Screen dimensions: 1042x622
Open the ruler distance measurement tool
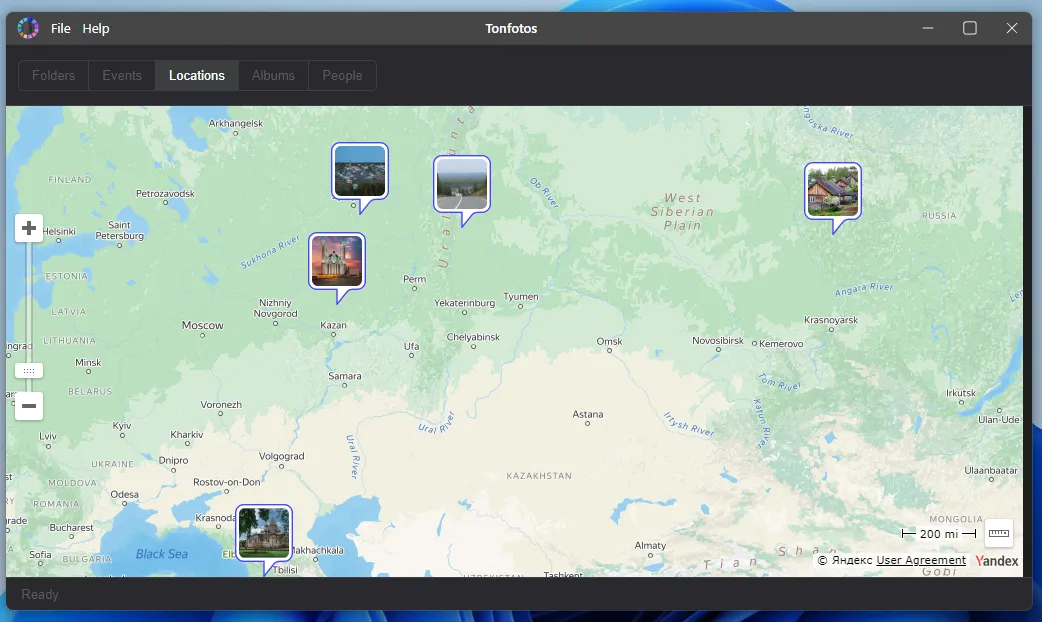[x=999, y=534]
